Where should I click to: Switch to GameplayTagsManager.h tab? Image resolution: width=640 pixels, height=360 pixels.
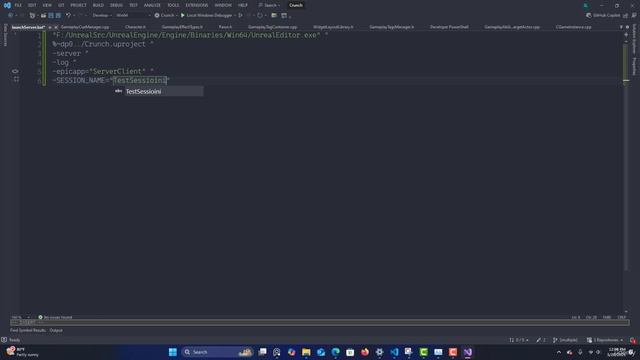click(392, 27)
